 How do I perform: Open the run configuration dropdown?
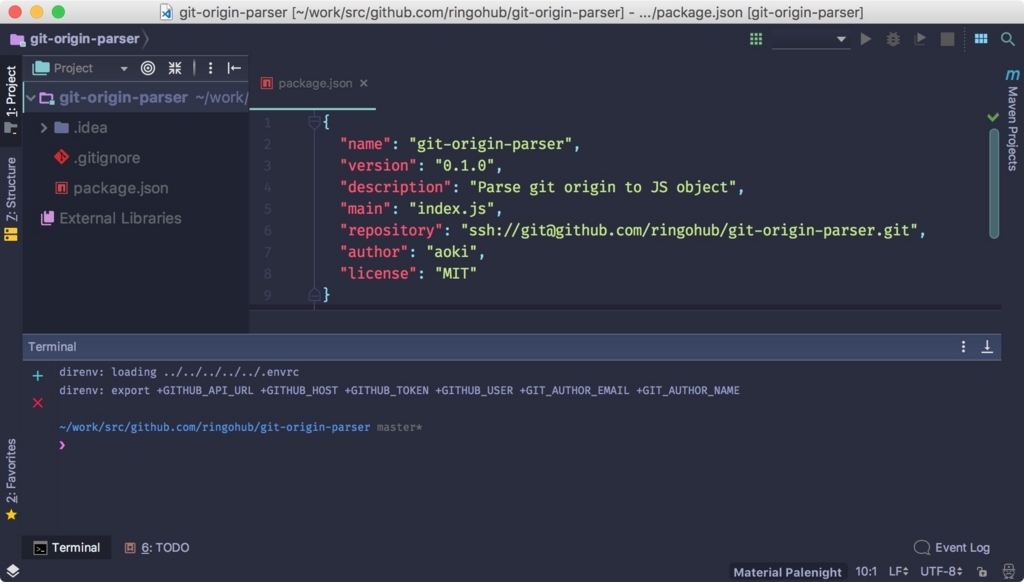(810, 39)
